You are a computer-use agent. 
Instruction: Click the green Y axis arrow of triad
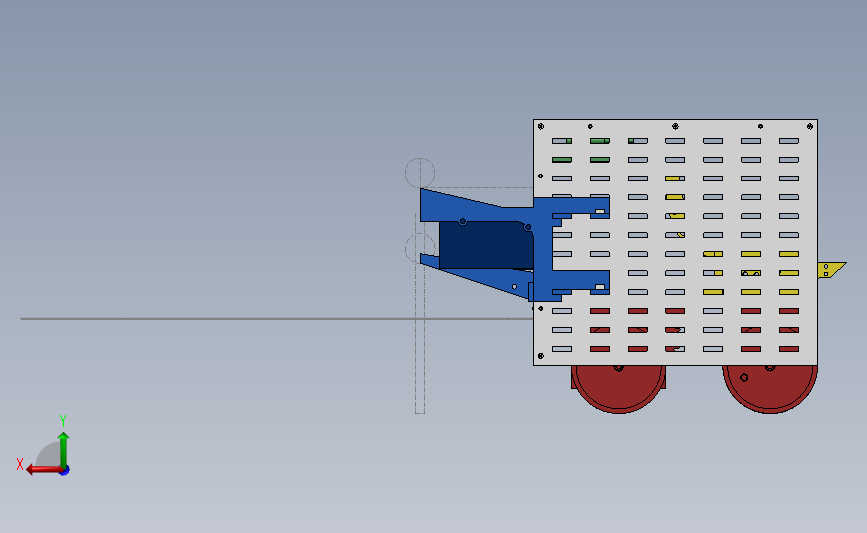(64, 449)
